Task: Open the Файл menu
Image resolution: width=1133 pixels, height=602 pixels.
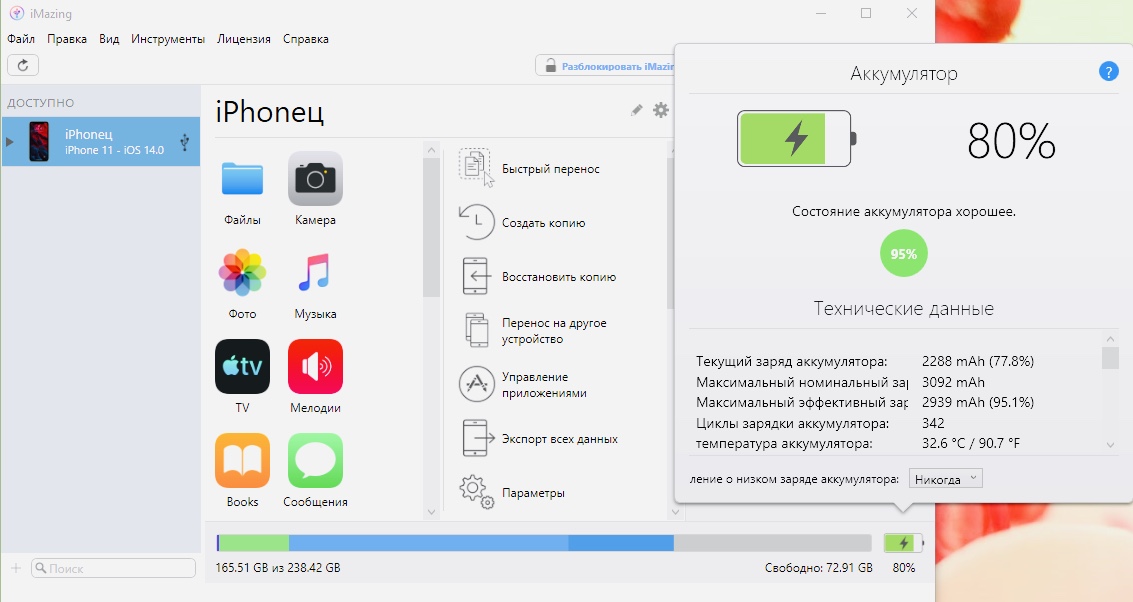Action: [21, 39]
